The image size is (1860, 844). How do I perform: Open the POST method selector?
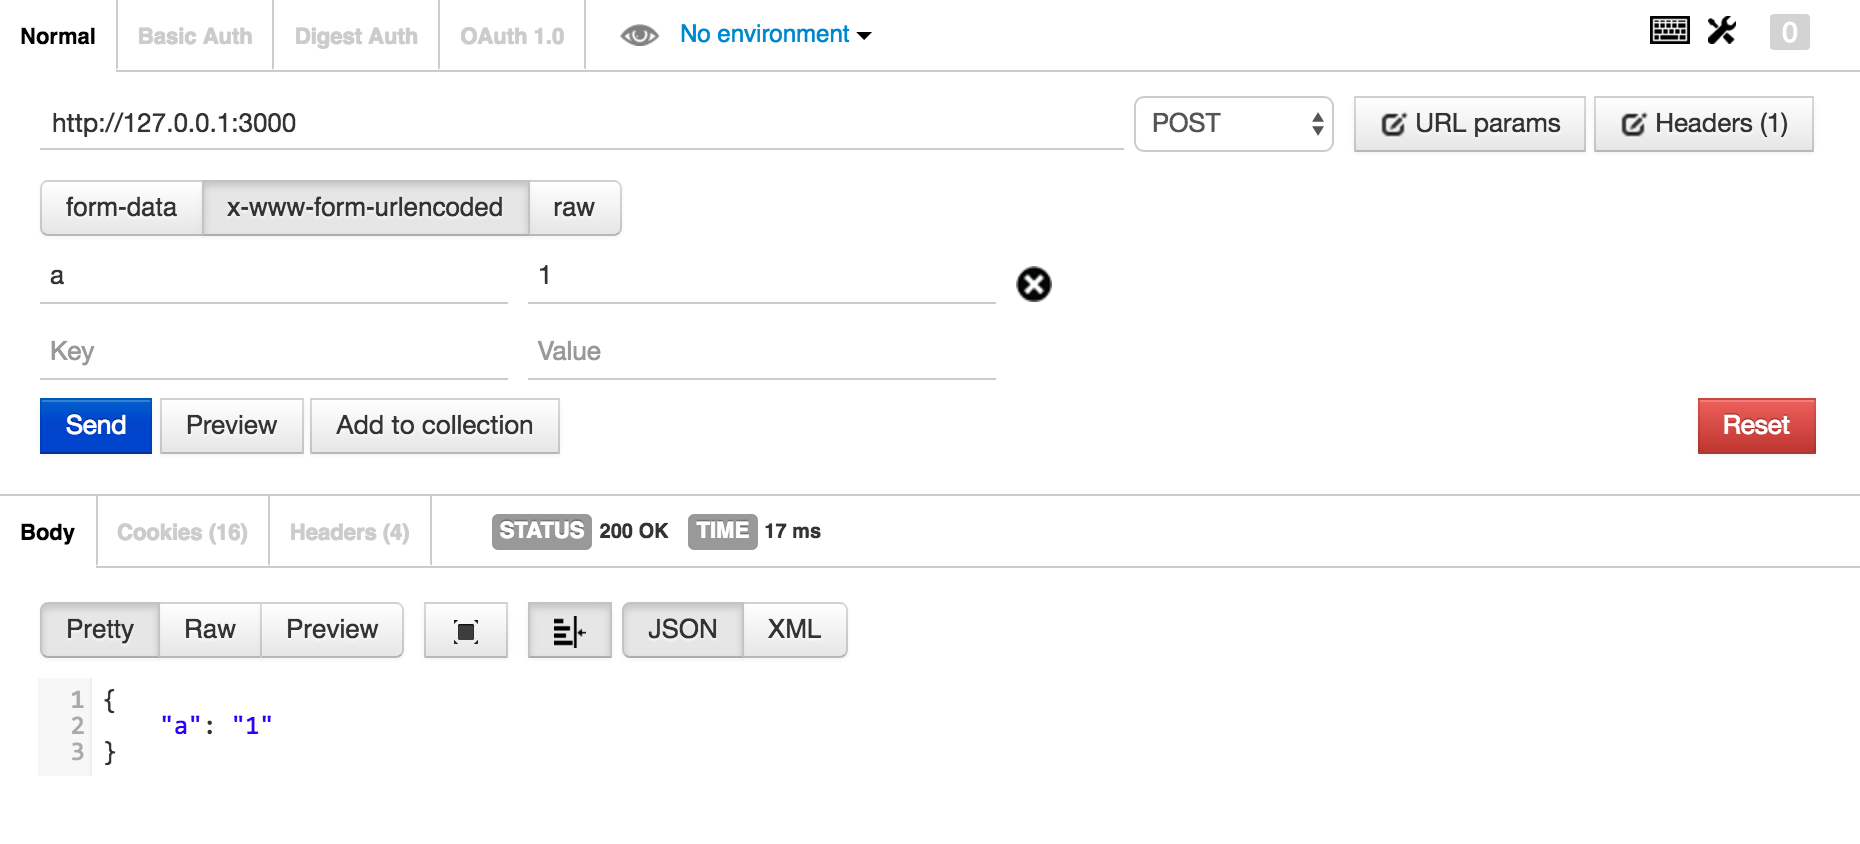[1233, 124]
